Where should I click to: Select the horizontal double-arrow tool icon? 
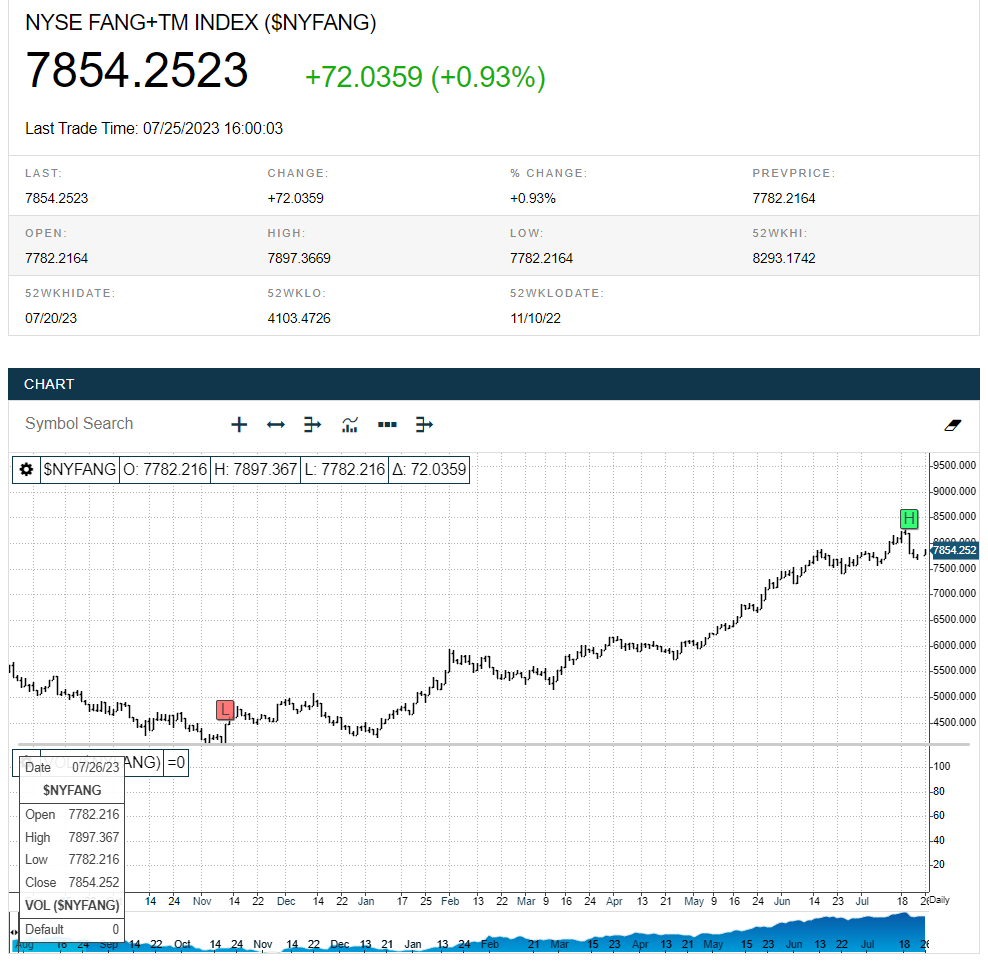click(275, 425)
